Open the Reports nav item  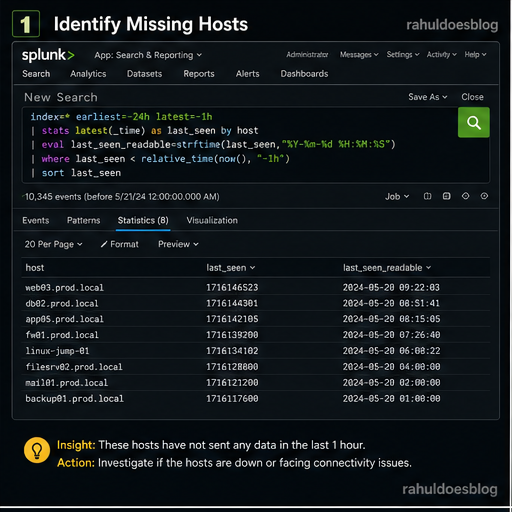tap(199, 74)
